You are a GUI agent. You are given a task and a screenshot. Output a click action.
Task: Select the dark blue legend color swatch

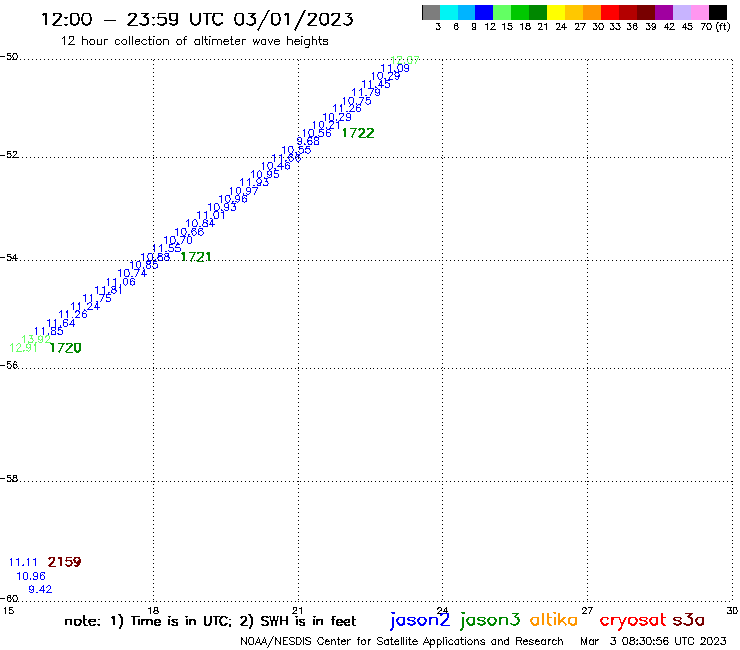[484, 12]
